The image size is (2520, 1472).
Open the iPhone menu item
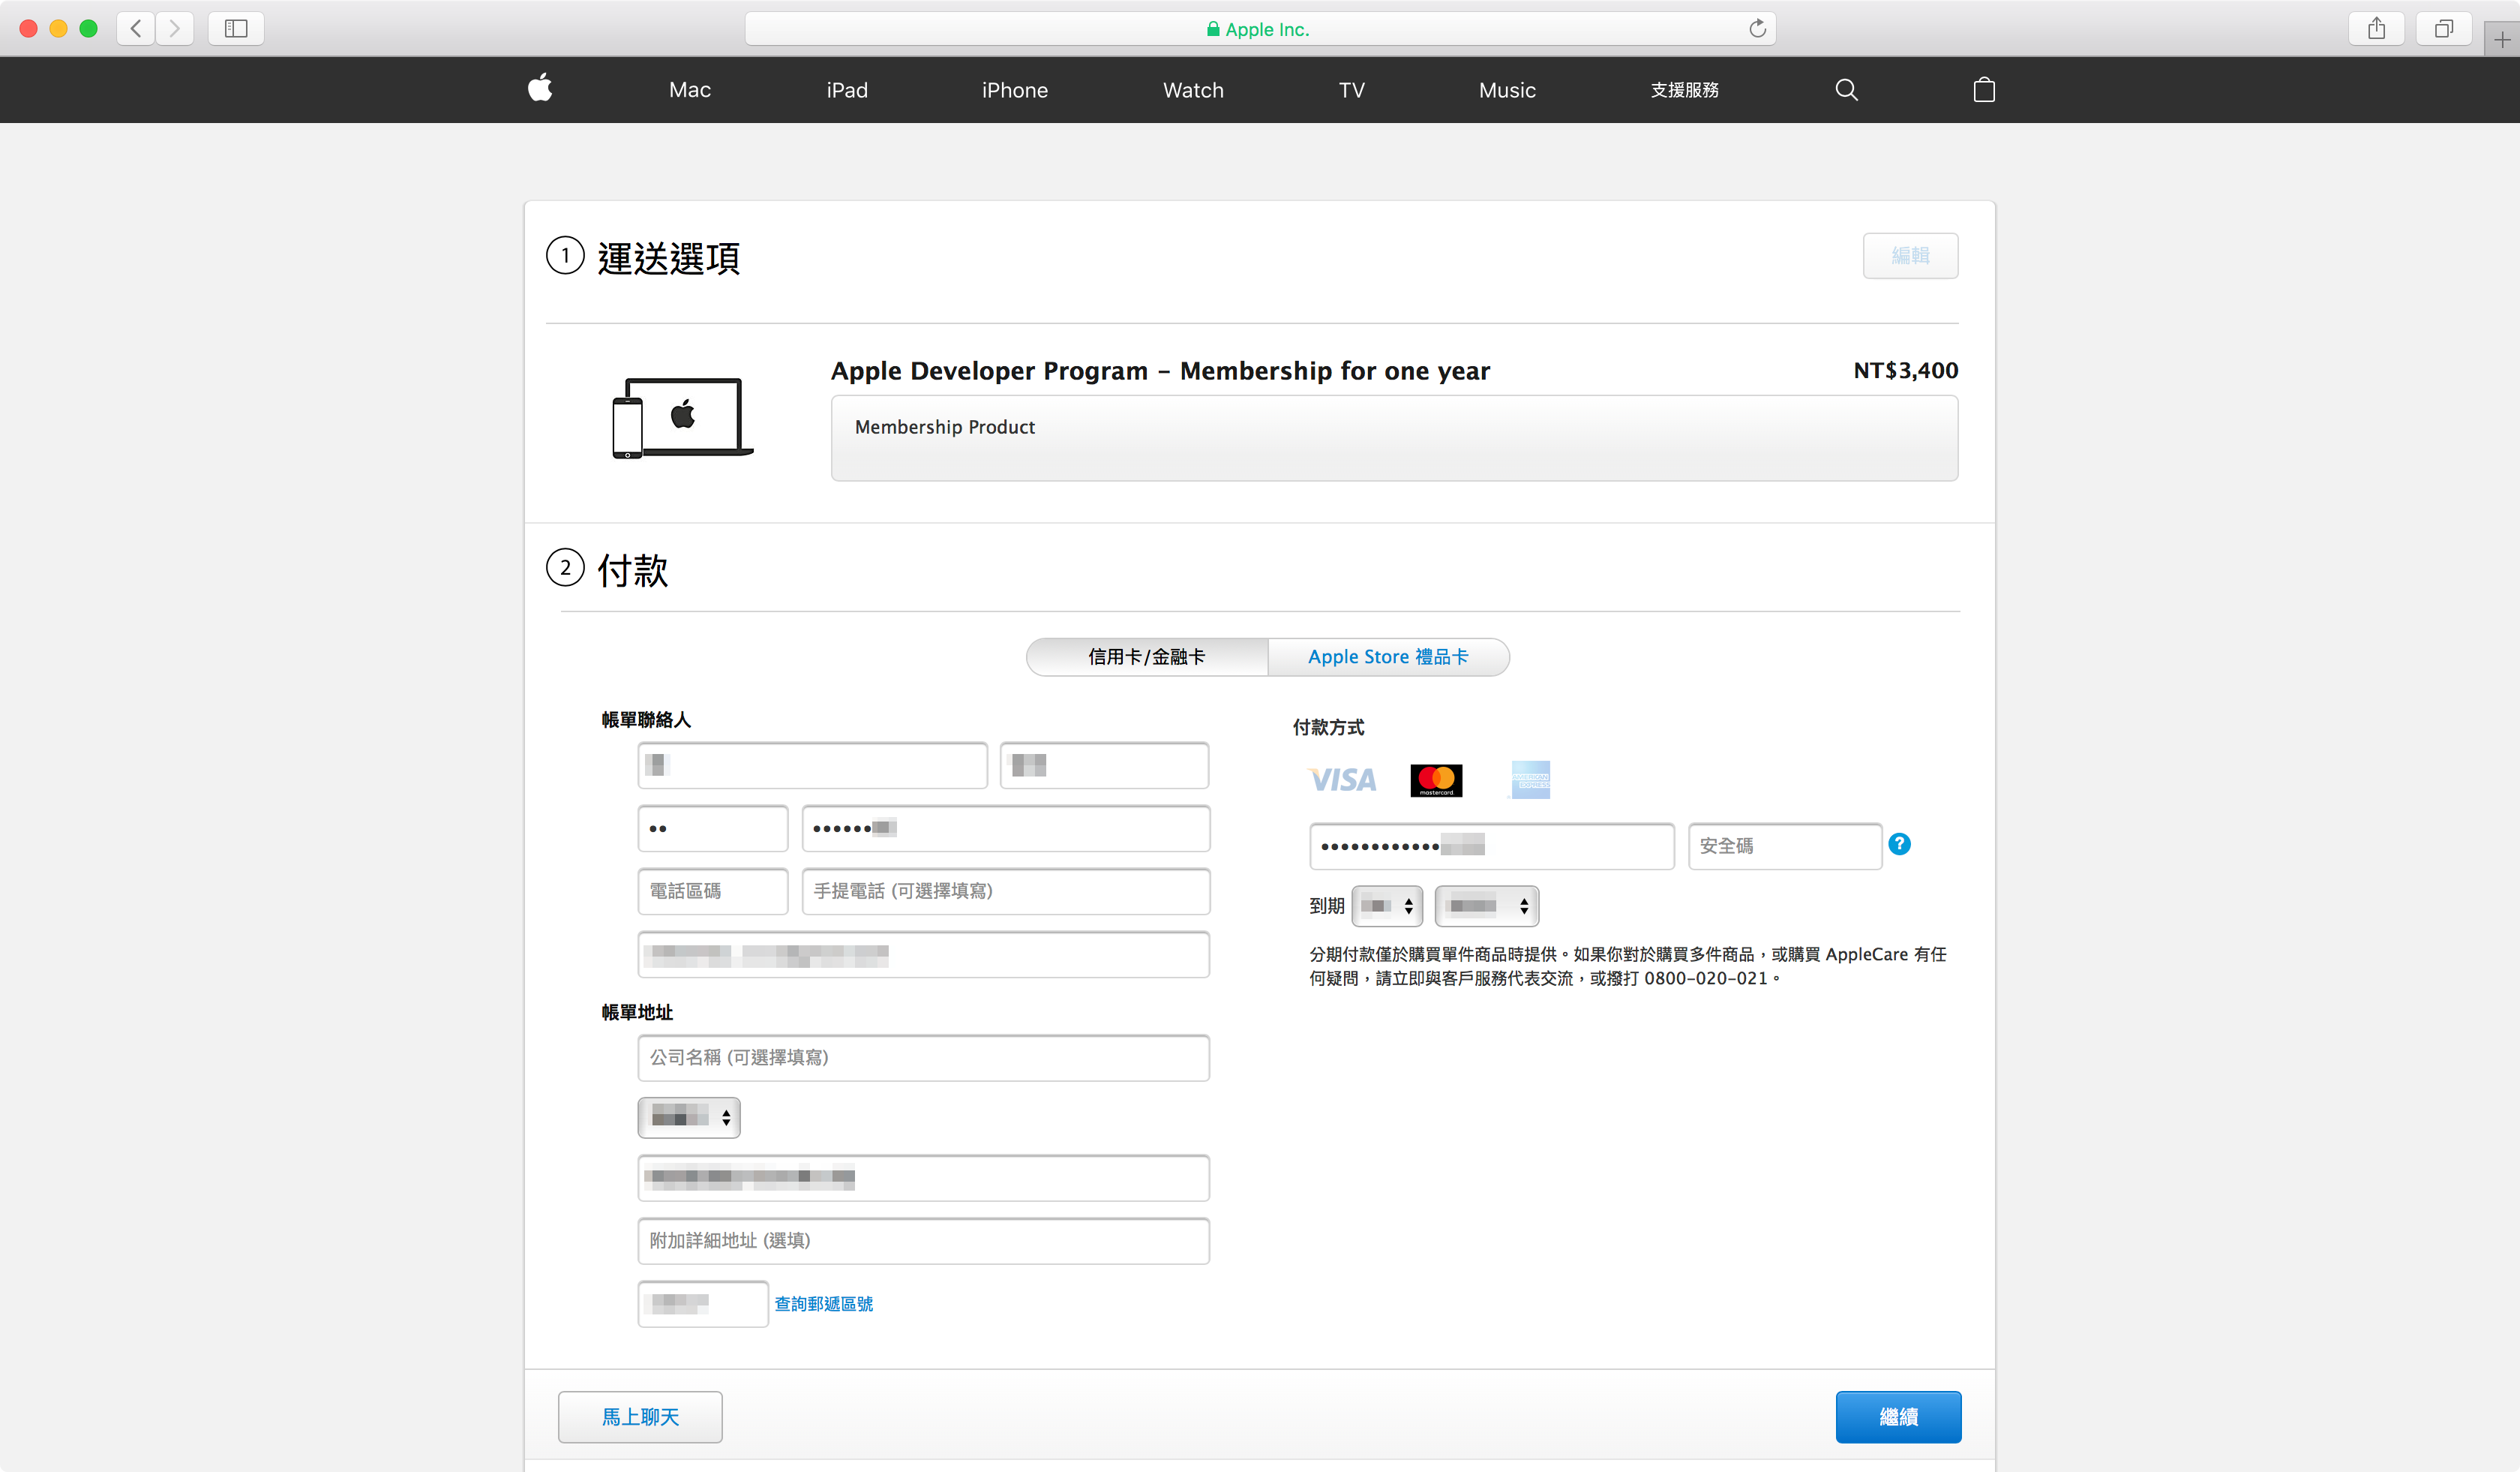pyautogui.click(x=1014, y=90)
